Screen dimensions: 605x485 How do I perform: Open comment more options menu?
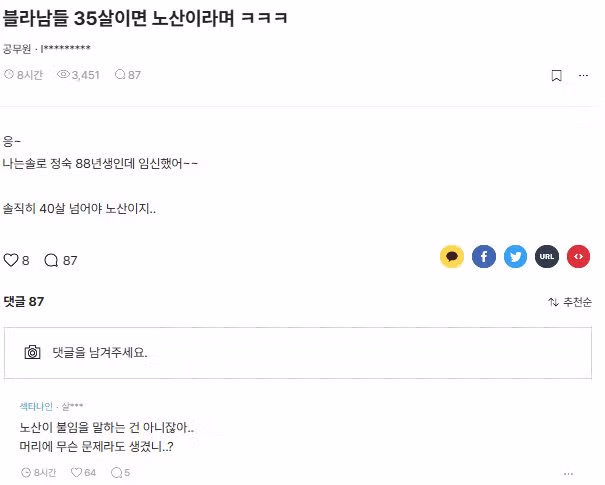(569, 473)
